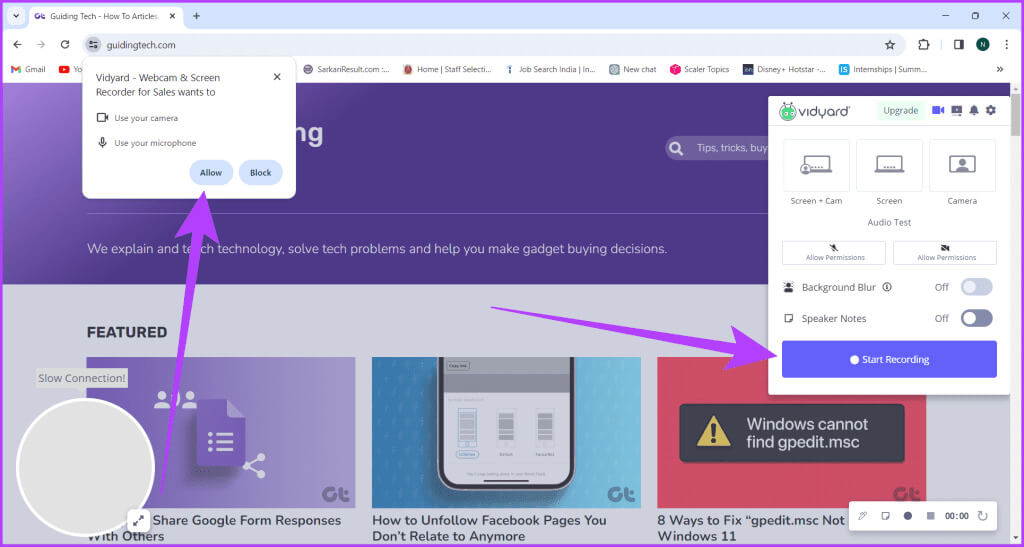The image size is (1024, 547).
Task: Click Start Recording button
Action: pyautogui.click(x=889, y=359)
